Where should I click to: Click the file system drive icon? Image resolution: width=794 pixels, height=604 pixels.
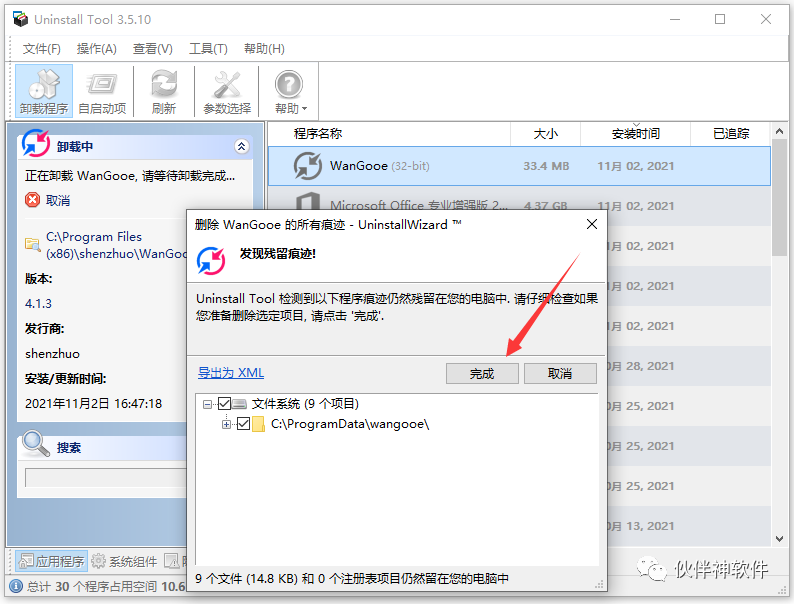[x=240, y=404]
